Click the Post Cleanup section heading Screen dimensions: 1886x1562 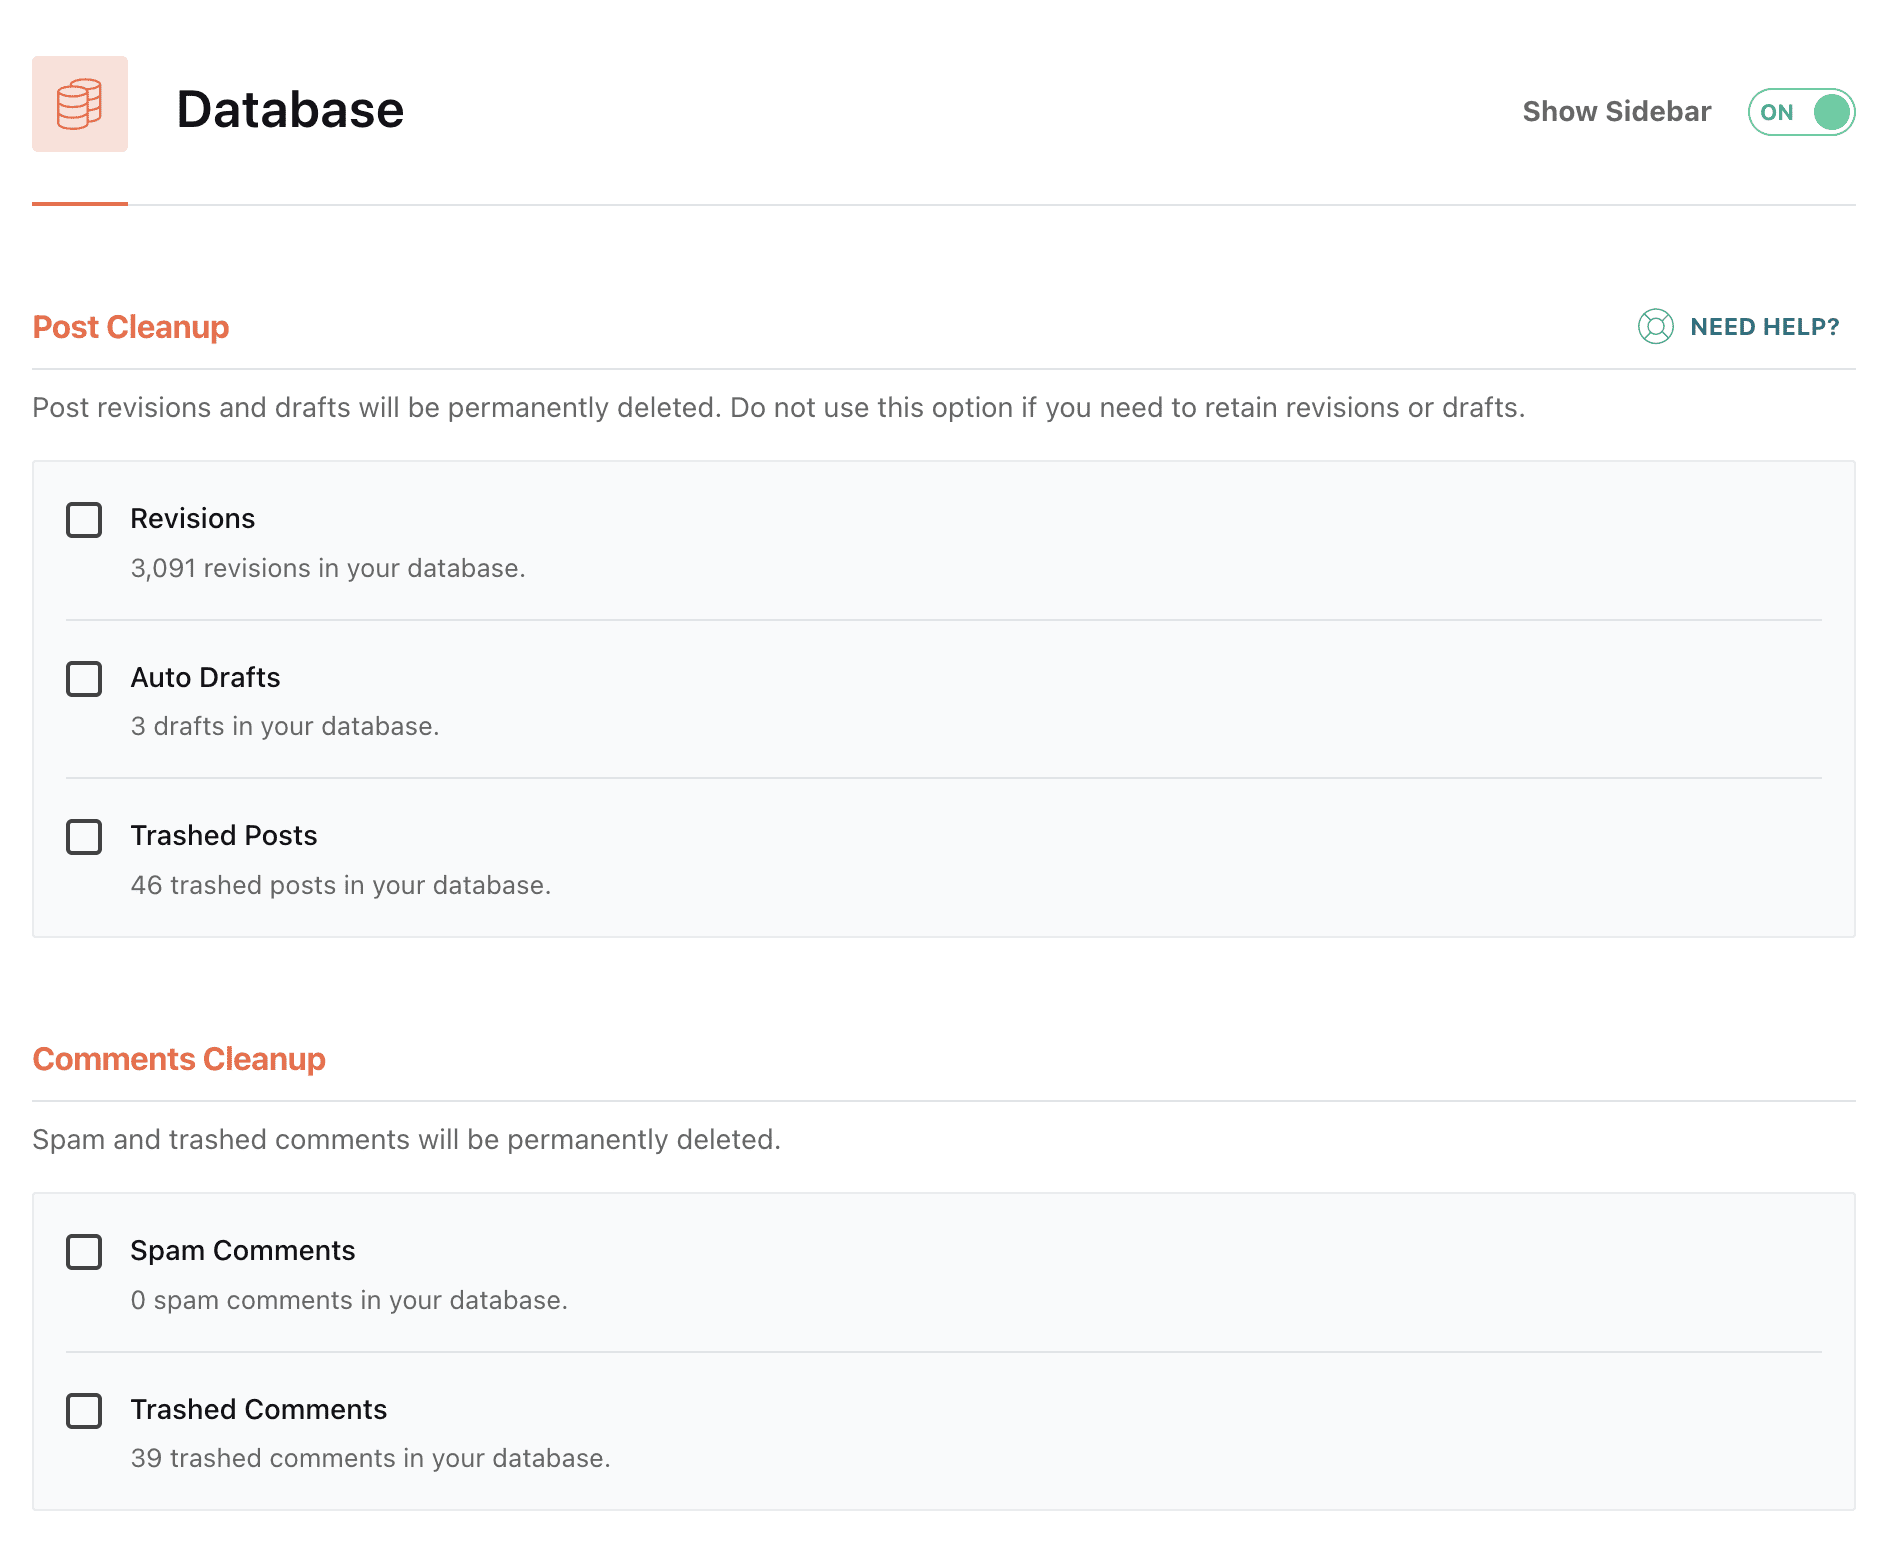(131, 327)
